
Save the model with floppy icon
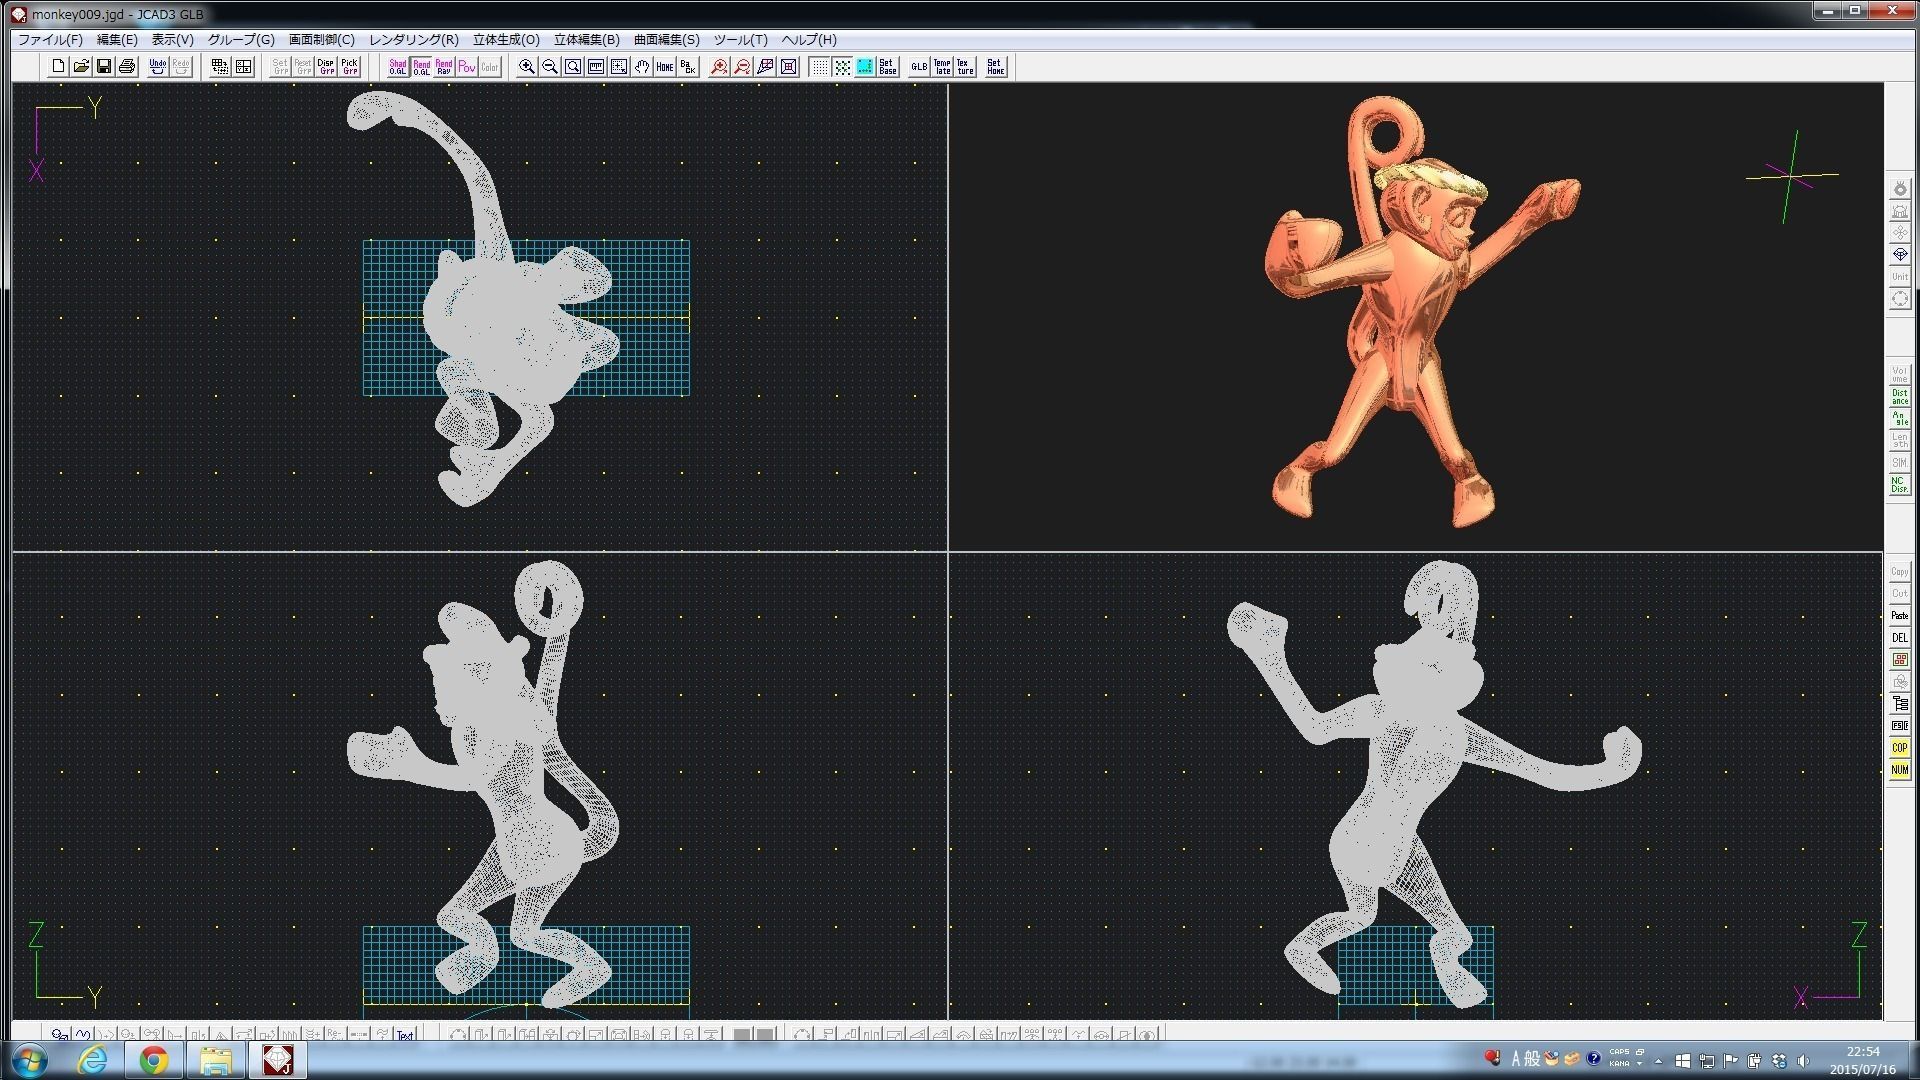(104, 67)
